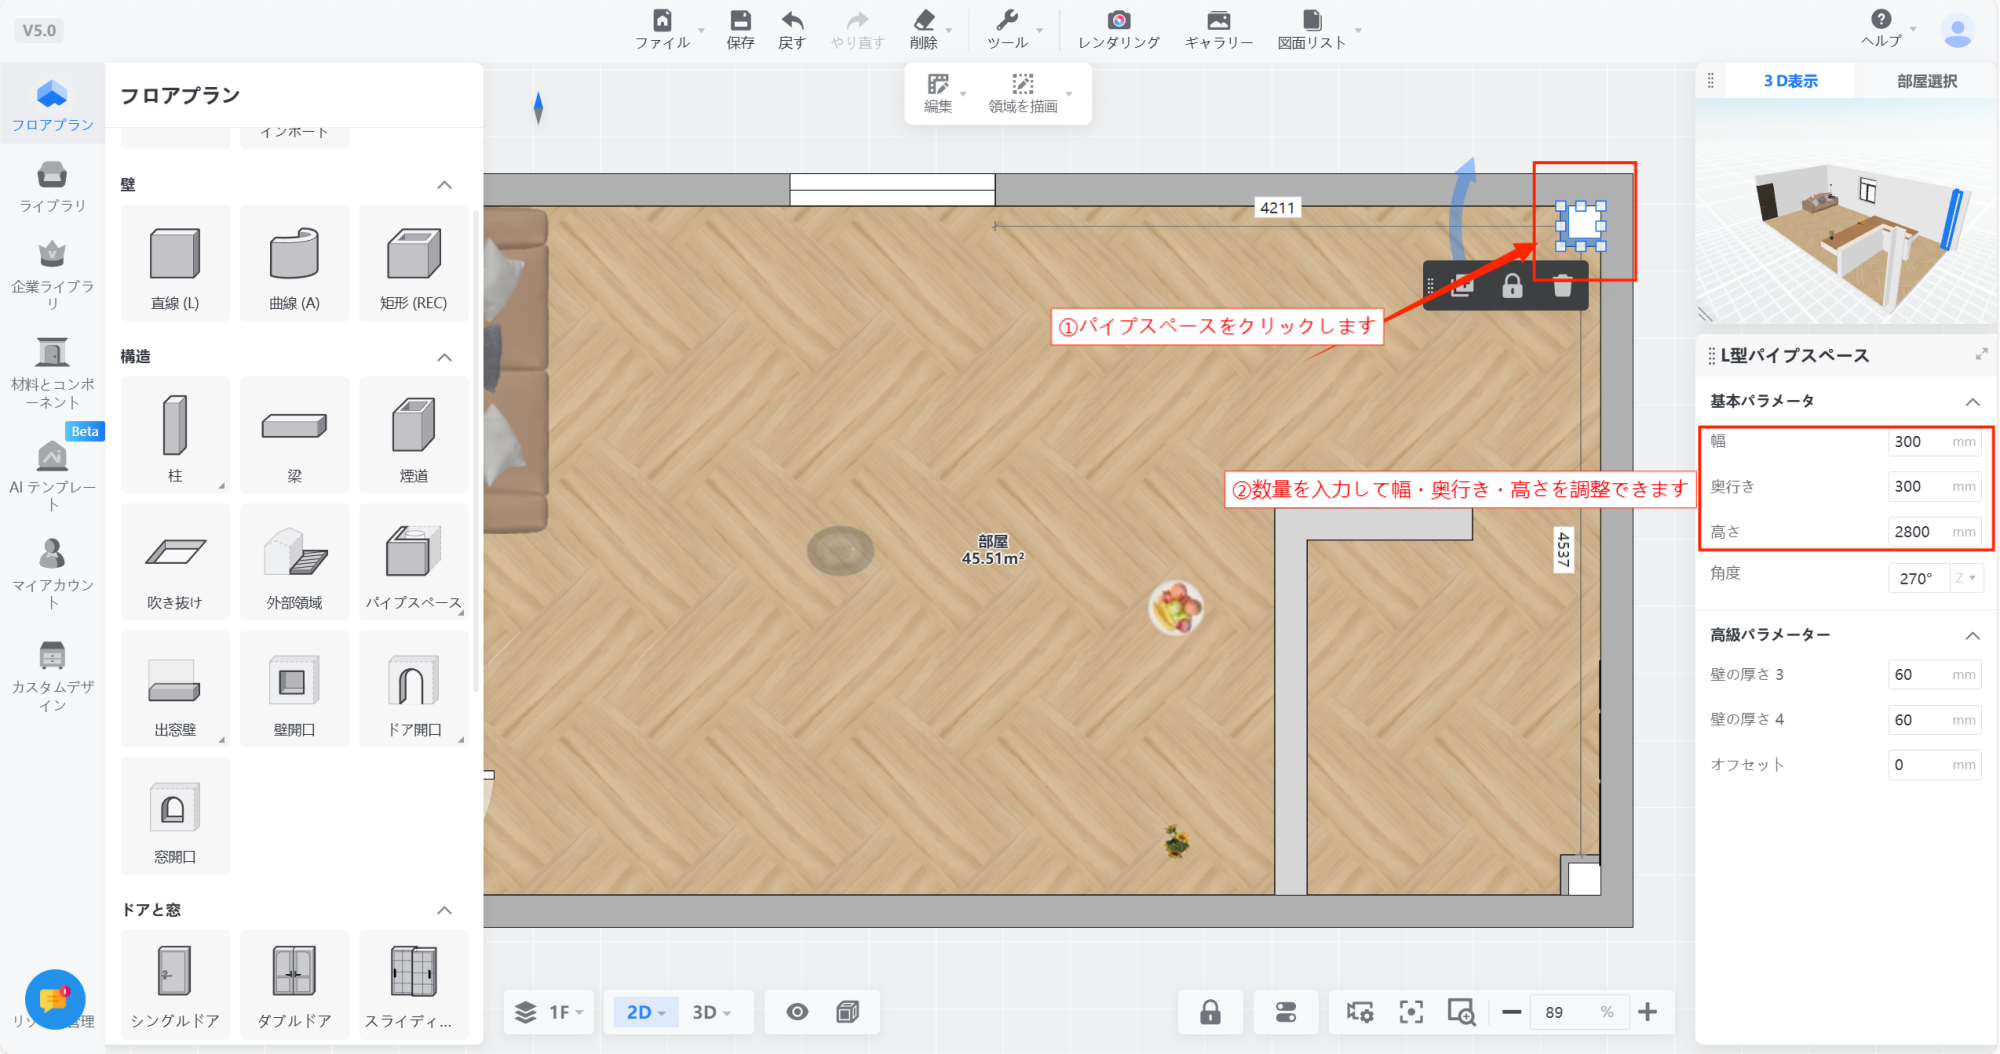Open マイアカウント in the sidebar
This screenshot has width=2000, height=1054.
(52, 573)
